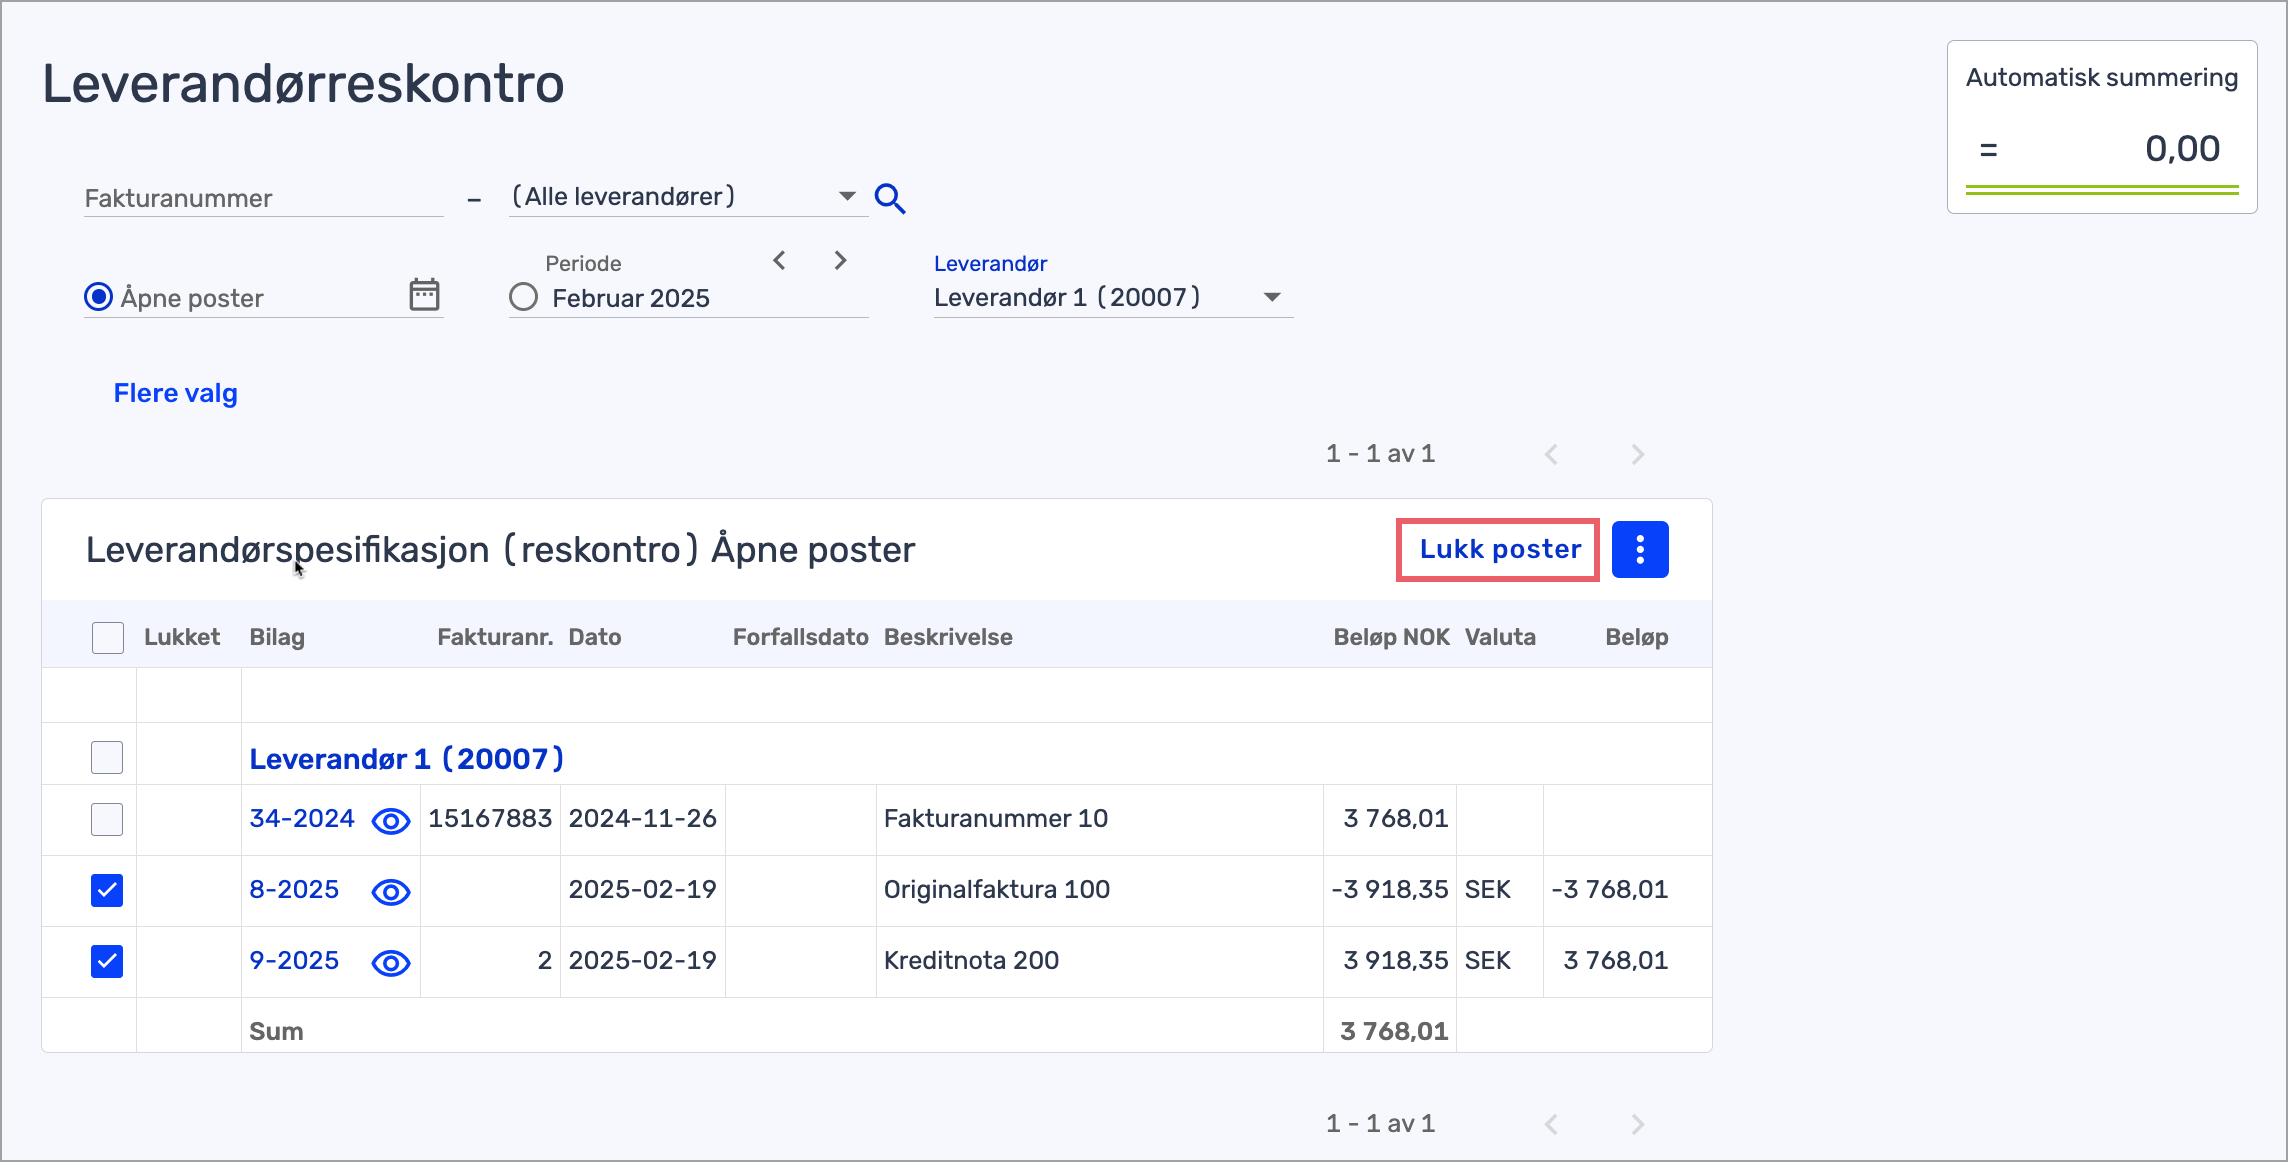This screenshot has width=2288, height=1162.
Task: Click bottom pagination previous page arrow
Action: (x=1551, y=1124)
